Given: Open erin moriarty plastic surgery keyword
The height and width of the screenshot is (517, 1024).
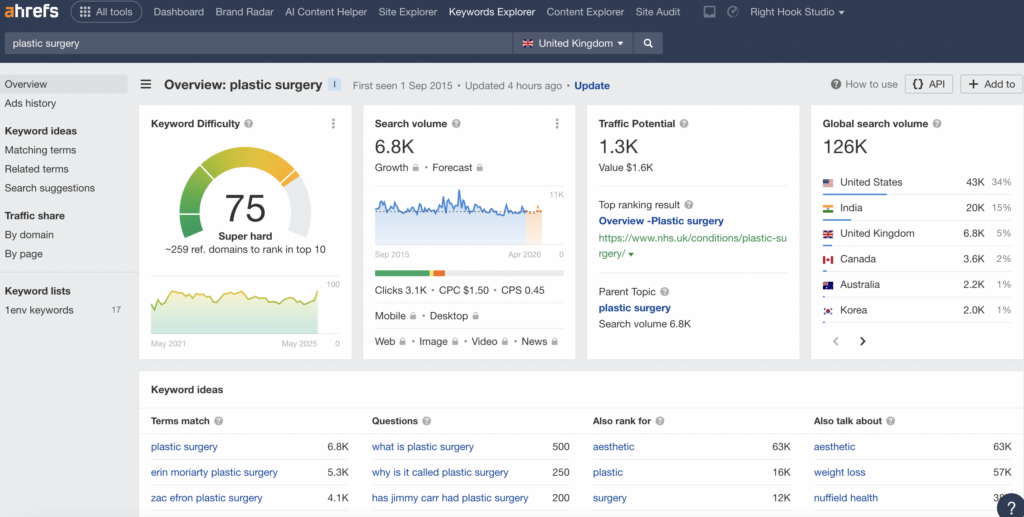Looking at the screenshot, I should tap(214, 473).
